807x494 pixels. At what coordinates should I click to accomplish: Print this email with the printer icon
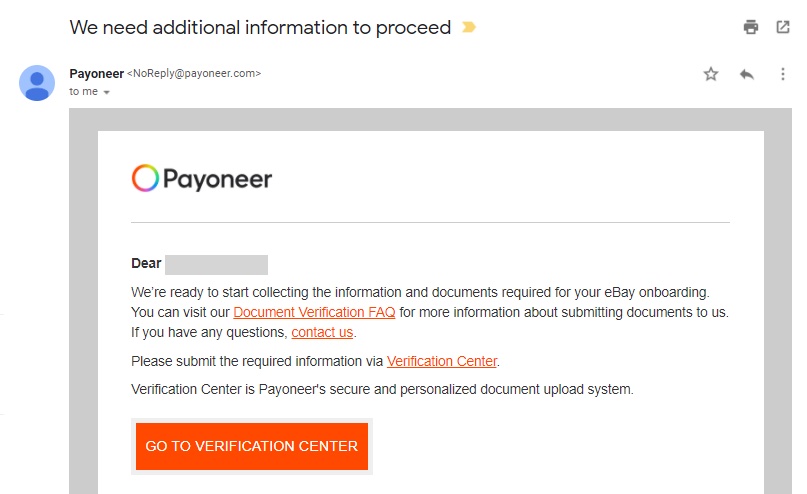[751, 27]
